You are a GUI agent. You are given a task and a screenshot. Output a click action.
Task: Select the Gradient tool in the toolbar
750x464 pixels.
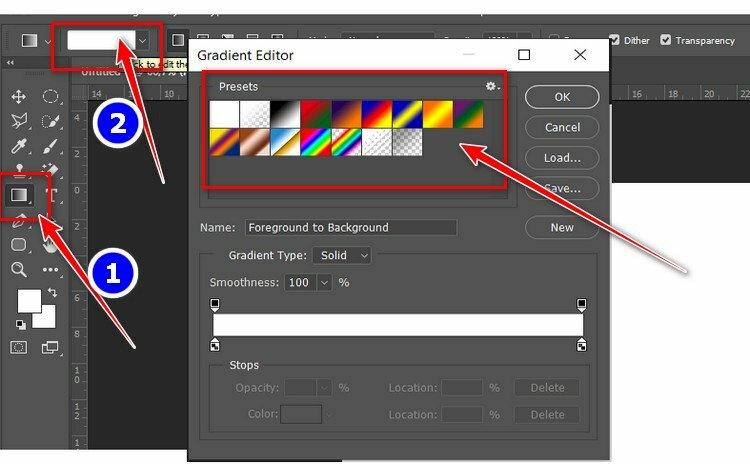(x=20, y=193)
